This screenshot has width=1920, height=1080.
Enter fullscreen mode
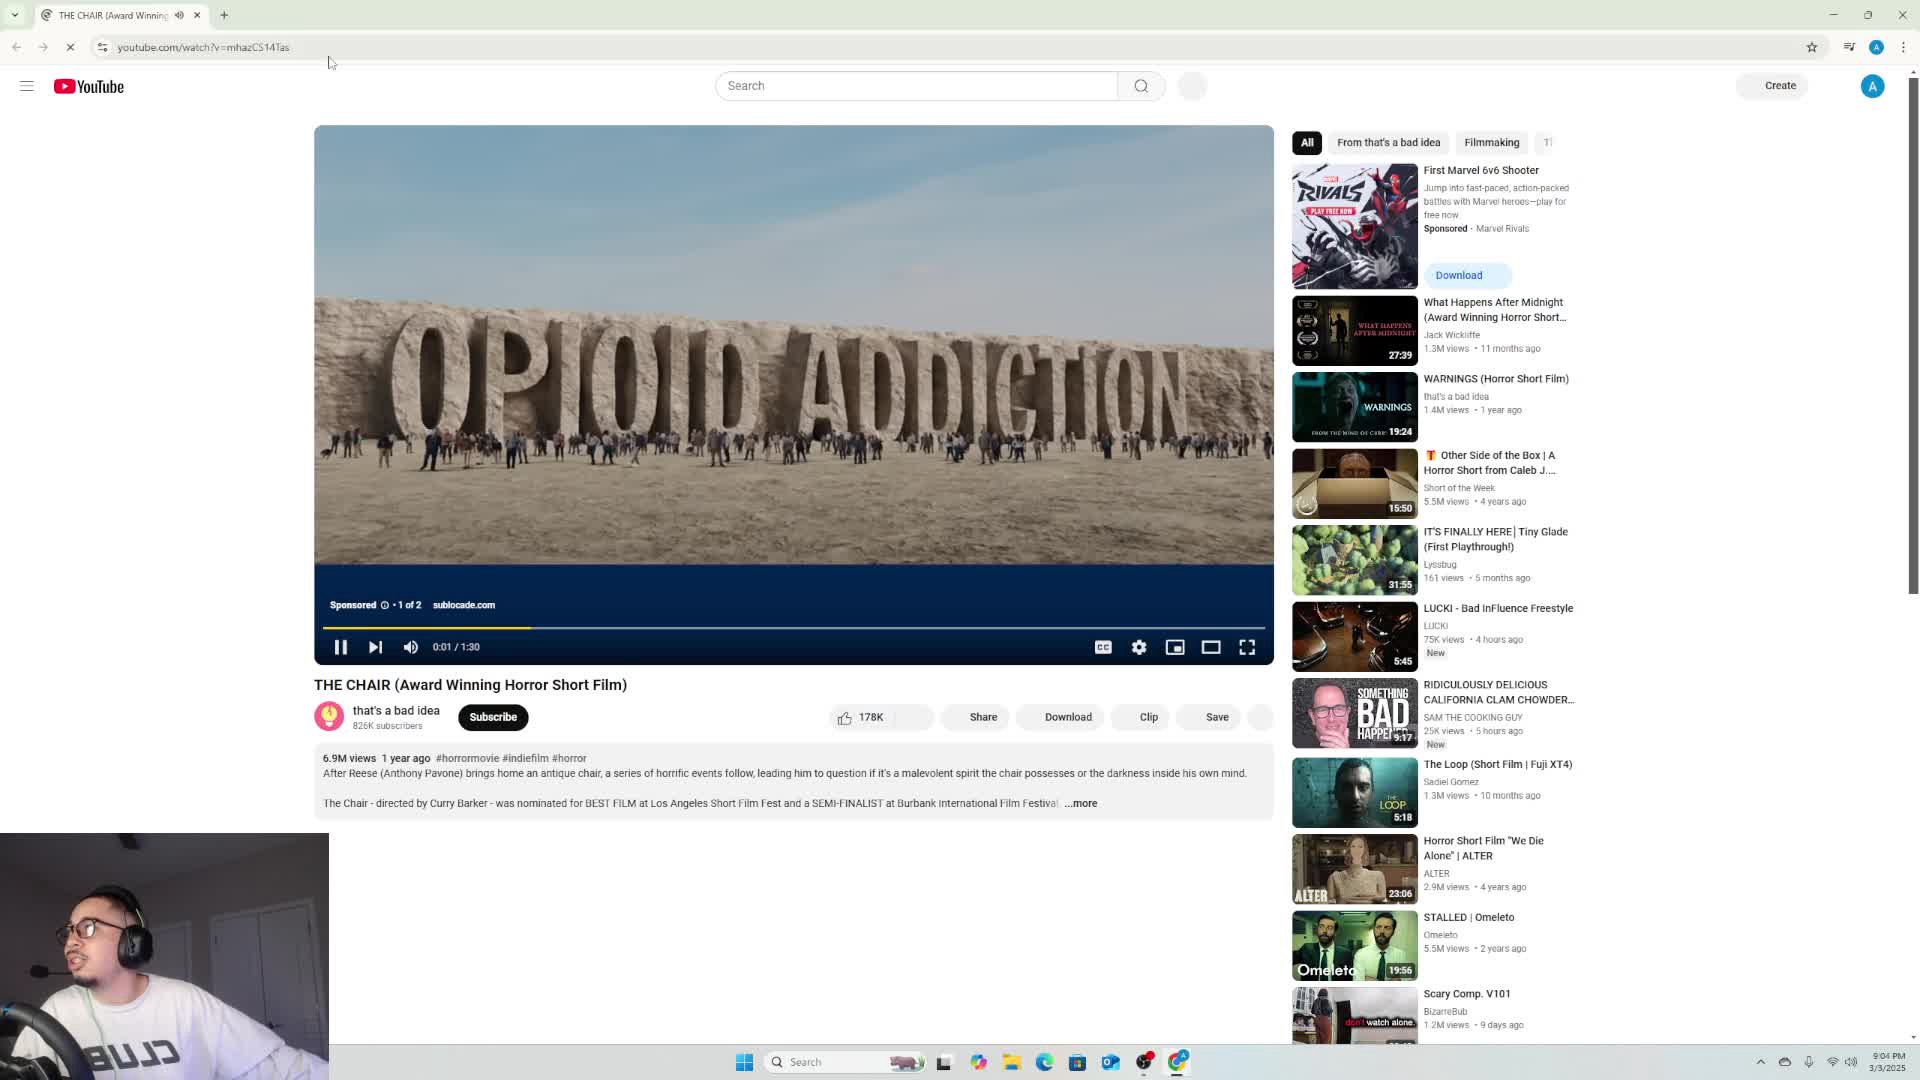[x=1247, y=647]
